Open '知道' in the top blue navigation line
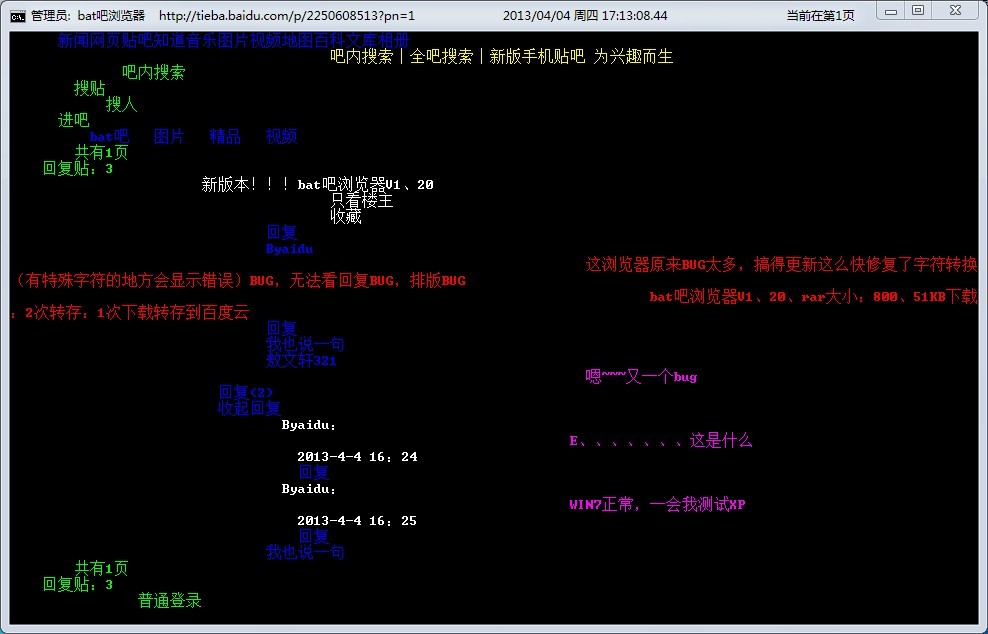Image resolution: width=988 pixels, height=634 pixels. click(169, 41)
